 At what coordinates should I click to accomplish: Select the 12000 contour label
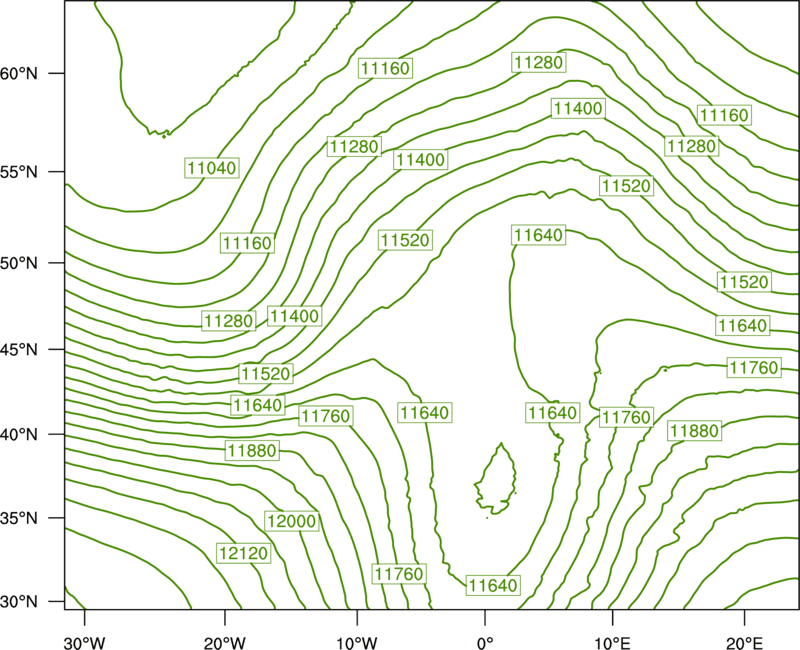[x=292, y=521]
